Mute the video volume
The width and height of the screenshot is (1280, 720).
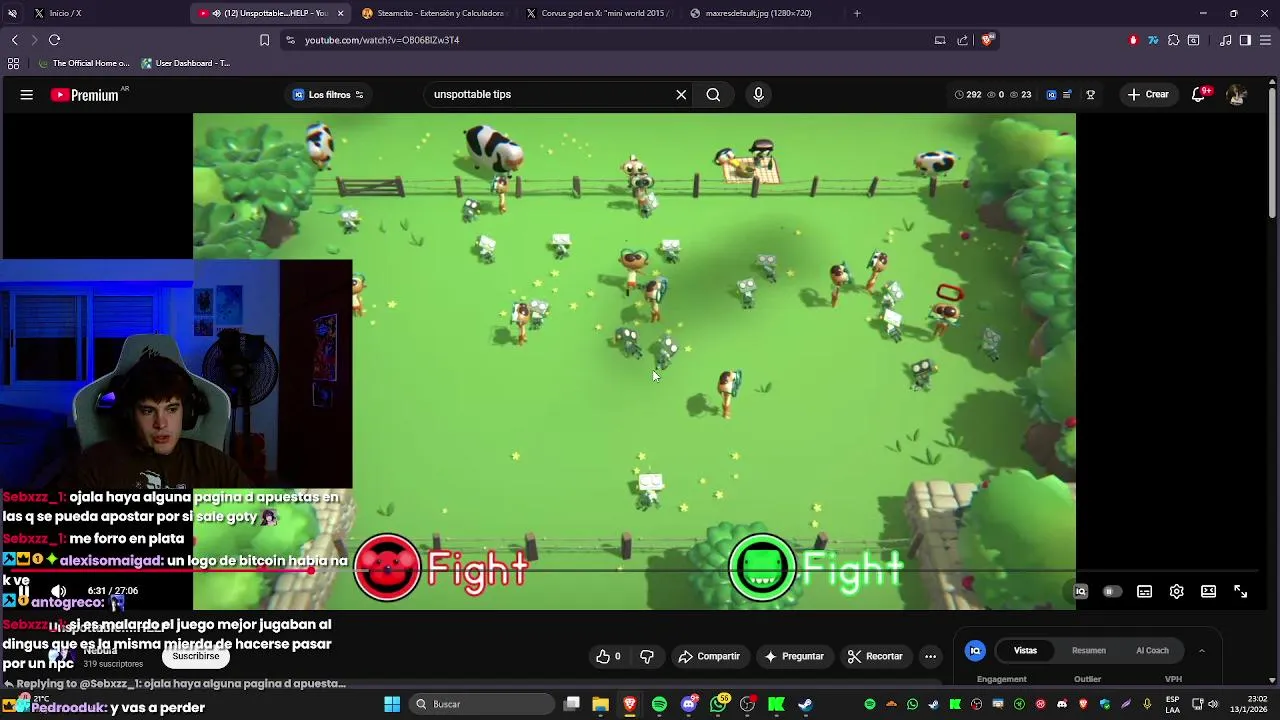58,591
